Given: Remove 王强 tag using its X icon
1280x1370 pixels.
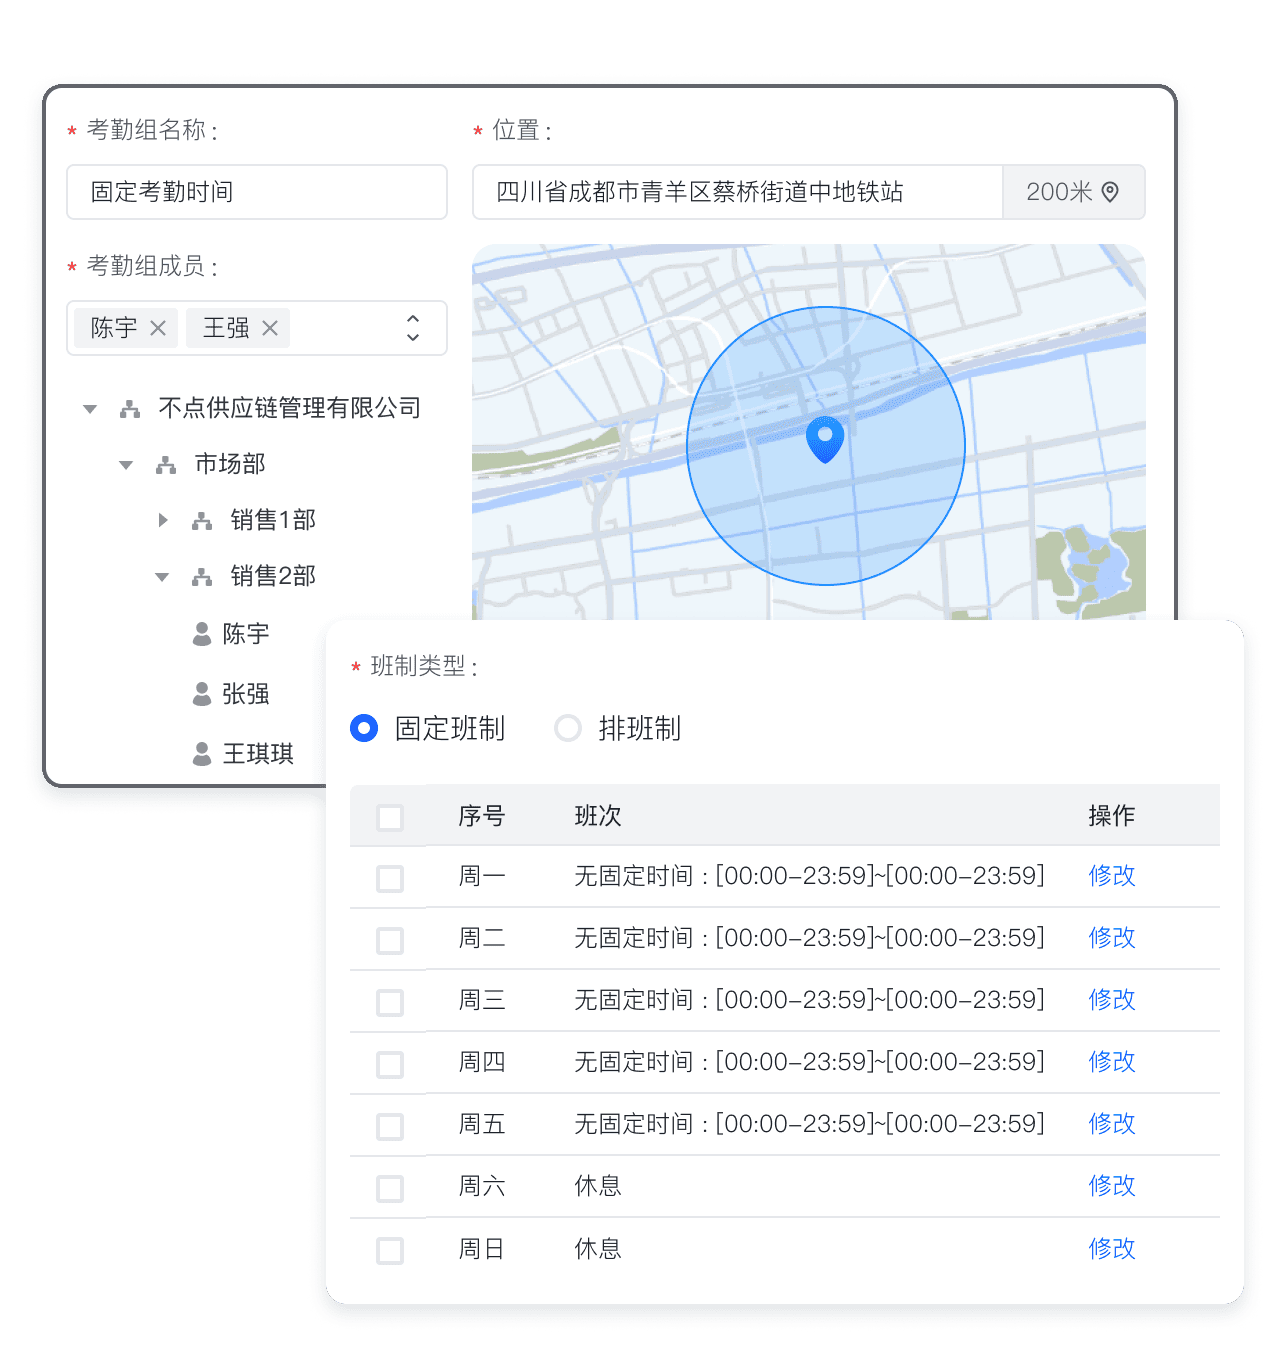Looking at the screenshot, I should [270, 328].
